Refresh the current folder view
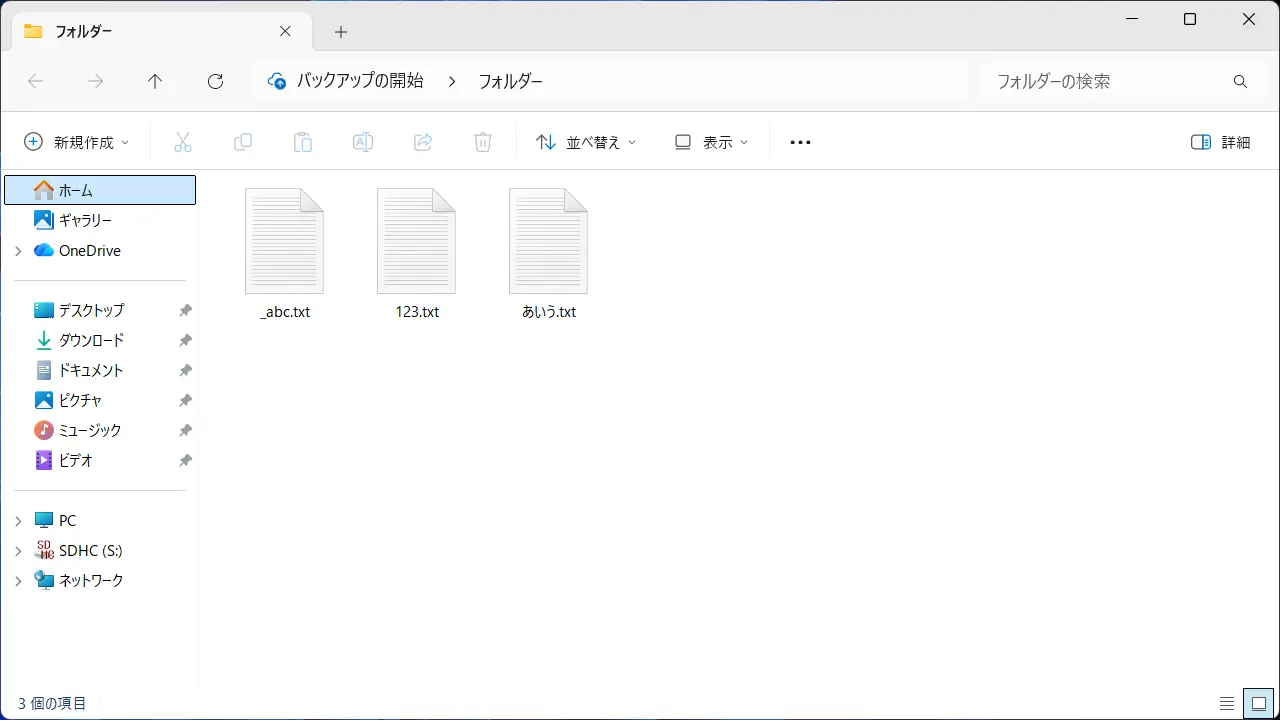The height and width of the screenshot is (720, 1280). coord(215,82)
